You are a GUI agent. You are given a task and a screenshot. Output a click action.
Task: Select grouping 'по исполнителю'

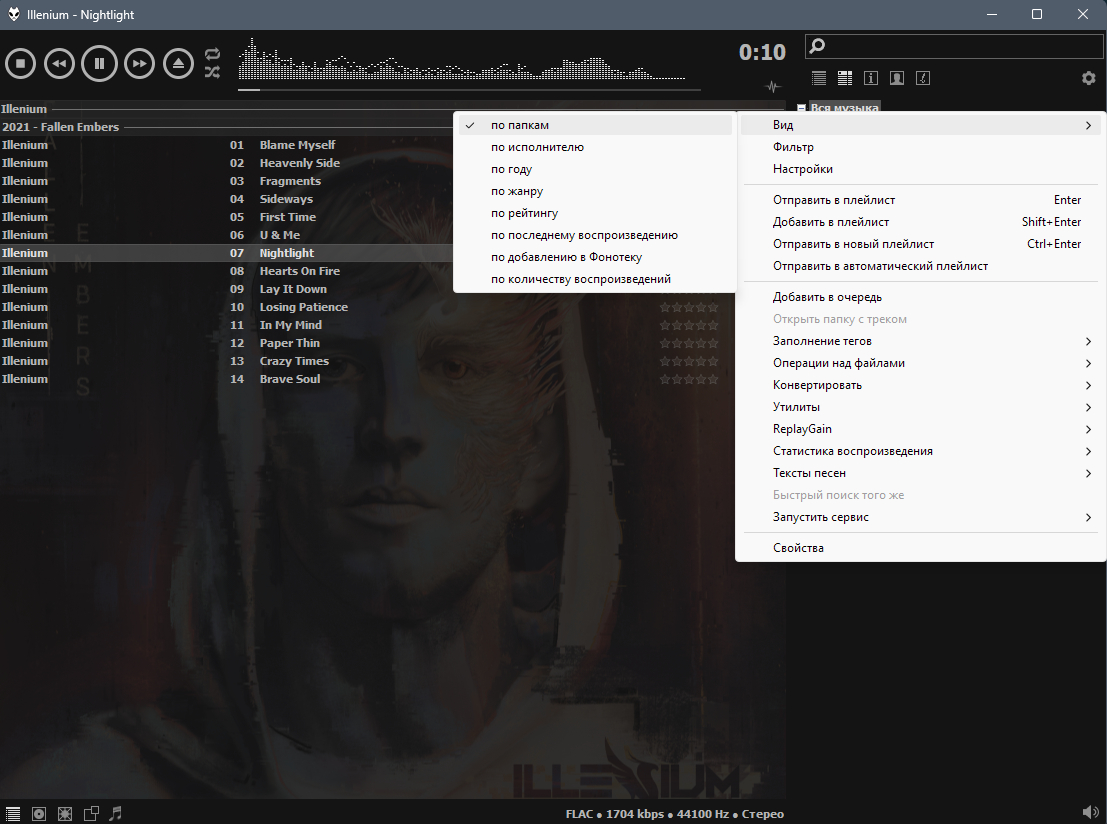(x=594, y=147)
